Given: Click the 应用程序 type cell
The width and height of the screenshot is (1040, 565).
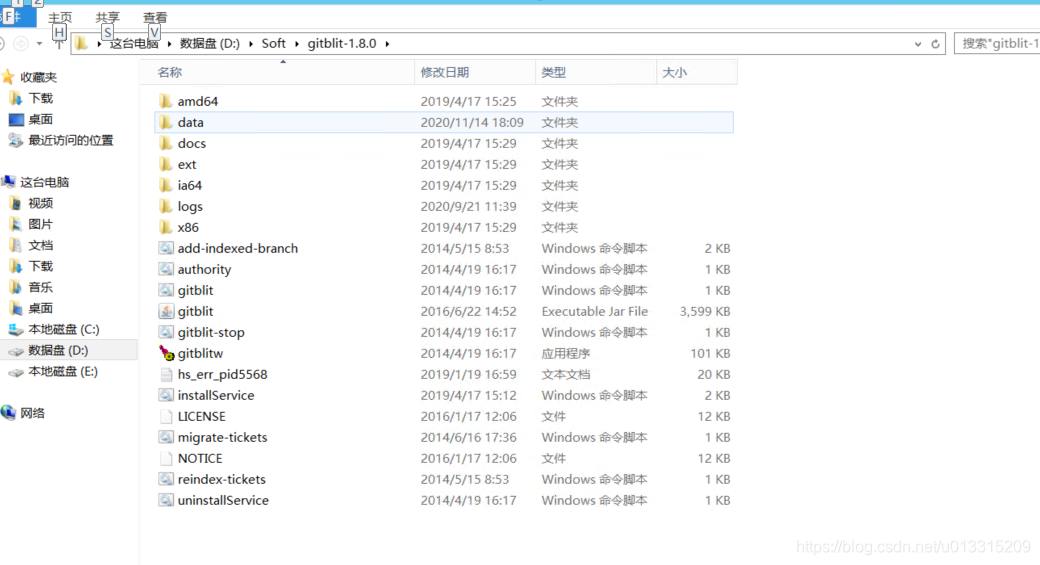Looking at the screenshot, I should [565, 353].
